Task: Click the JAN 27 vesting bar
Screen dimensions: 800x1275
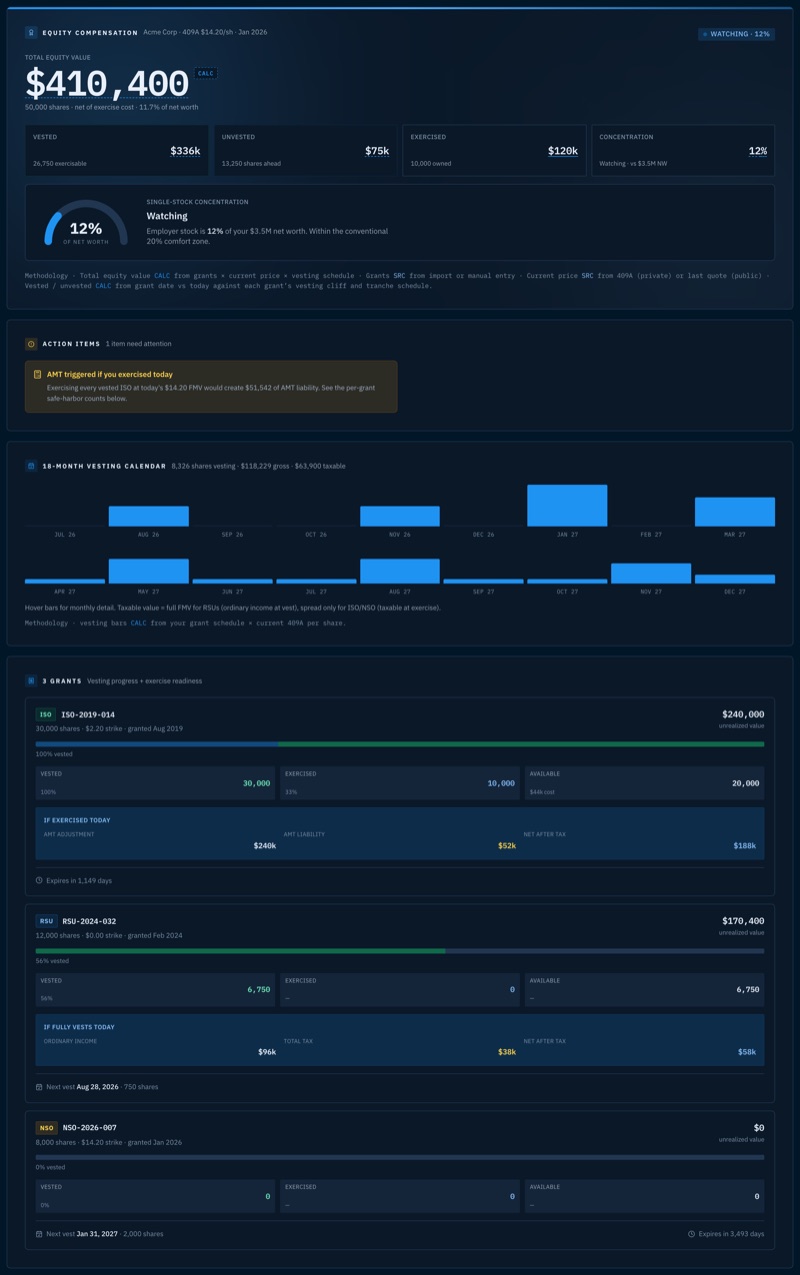Action: point(567,506)
